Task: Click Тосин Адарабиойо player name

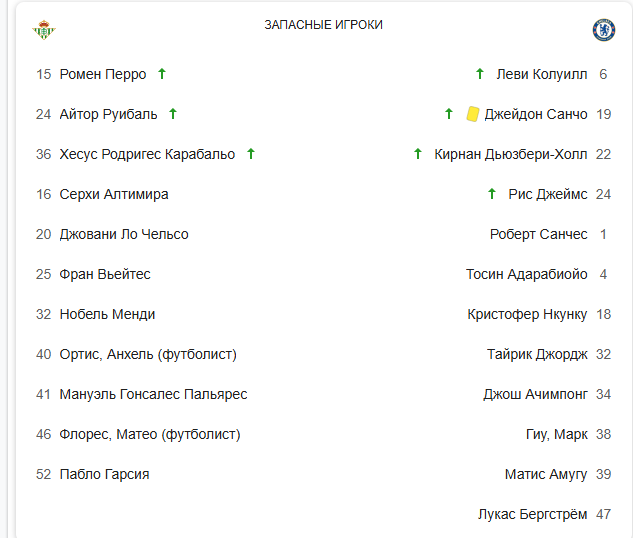Action: [526, 274]
